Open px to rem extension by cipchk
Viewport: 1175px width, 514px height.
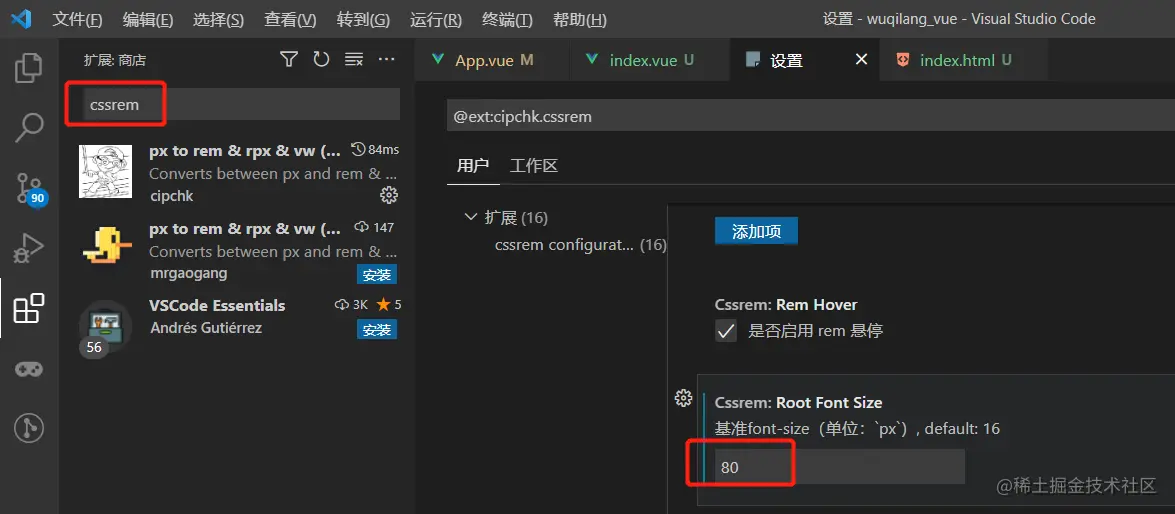(x=245, y=151)
